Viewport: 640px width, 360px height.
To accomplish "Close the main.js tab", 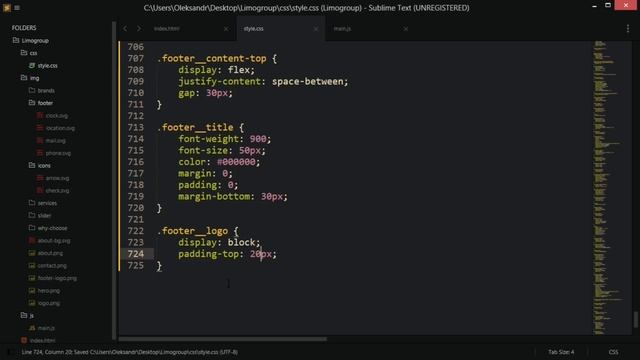I will 406,29.
